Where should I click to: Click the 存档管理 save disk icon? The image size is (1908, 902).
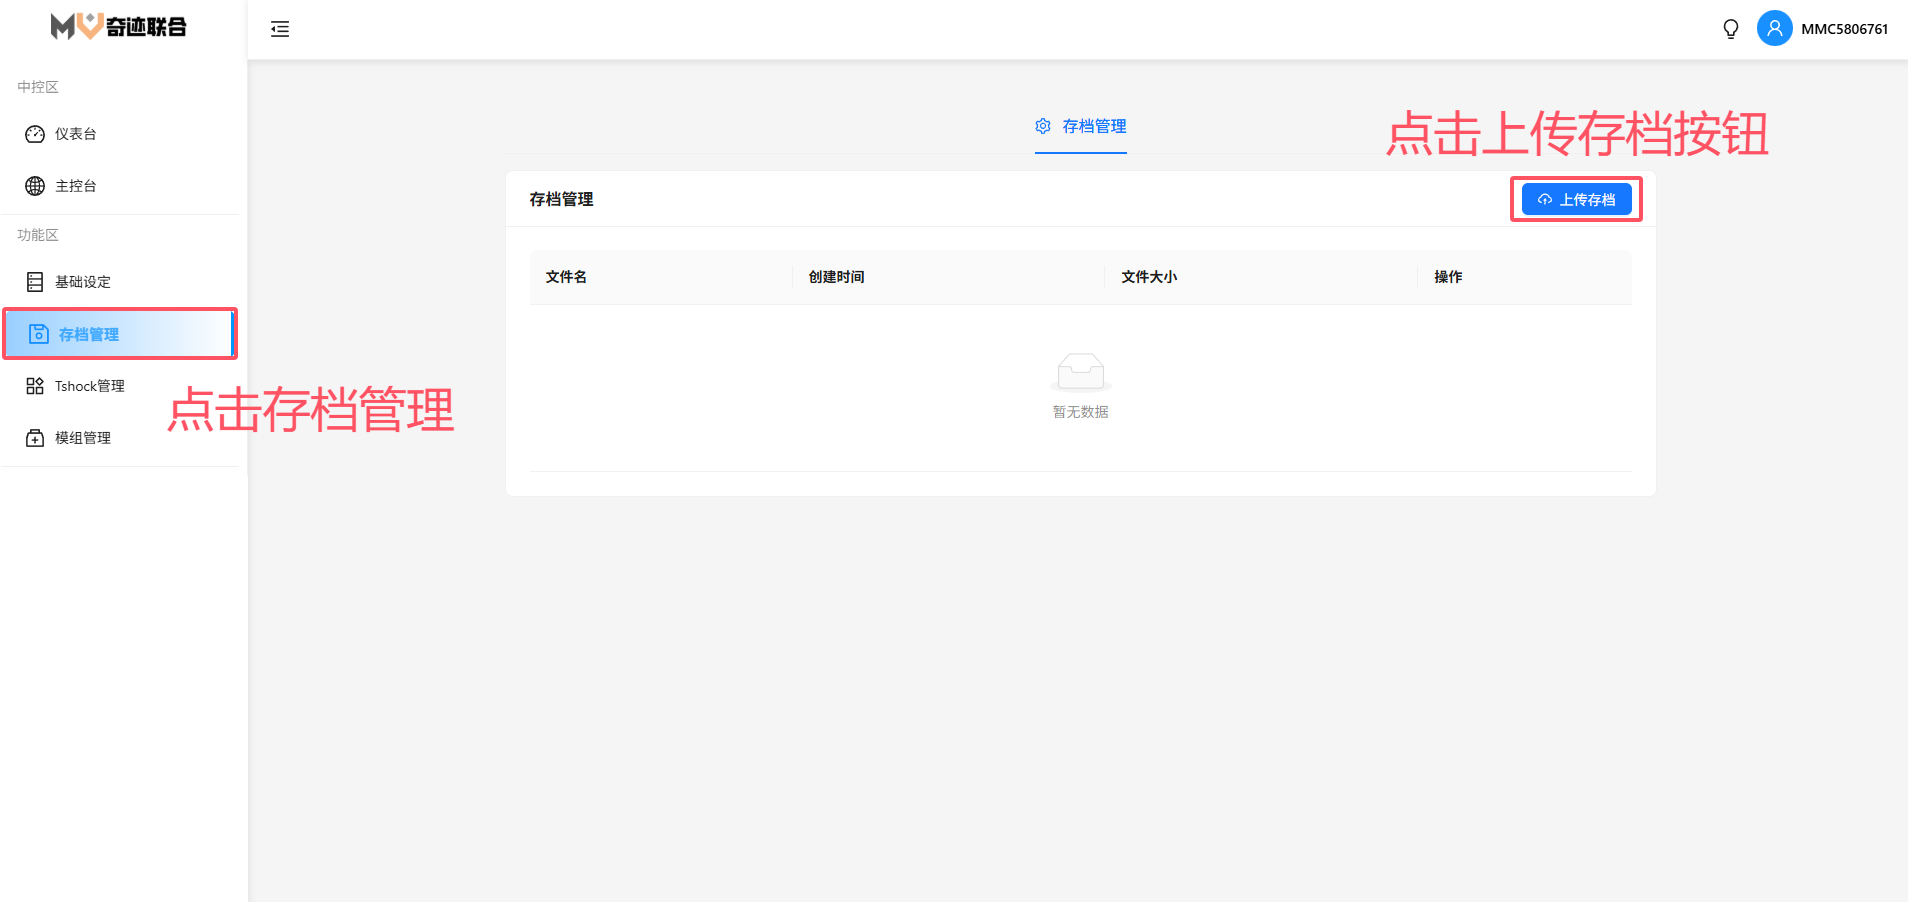[x=38, y=334]
